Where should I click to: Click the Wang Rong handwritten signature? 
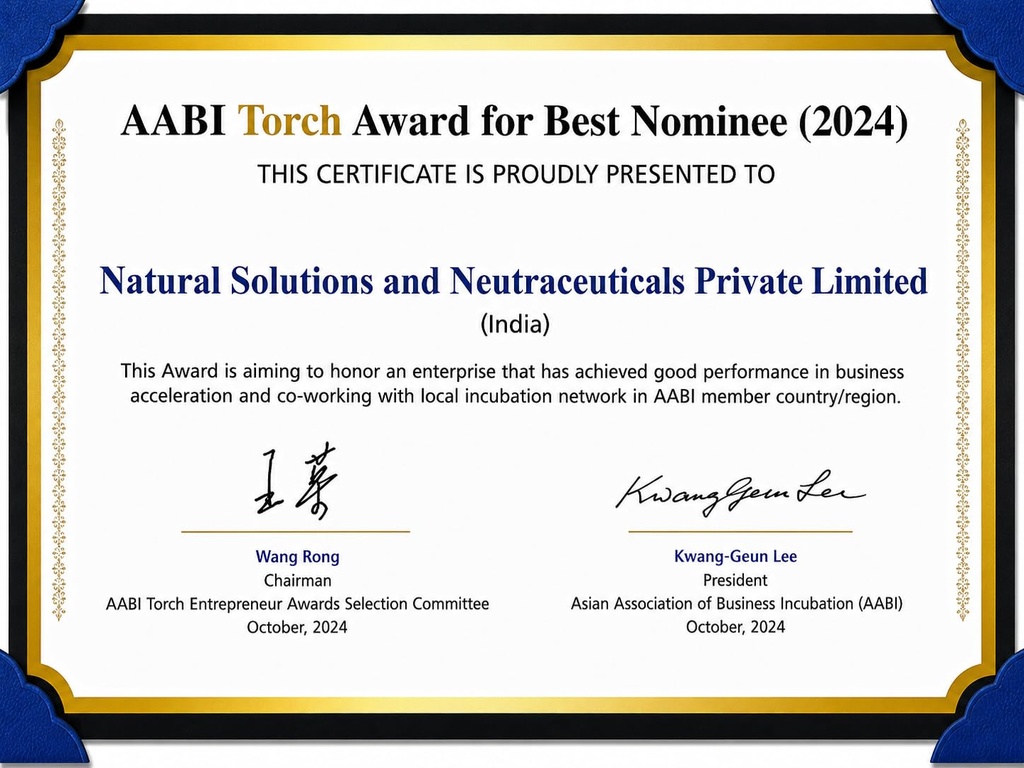[x=296, y=481]
